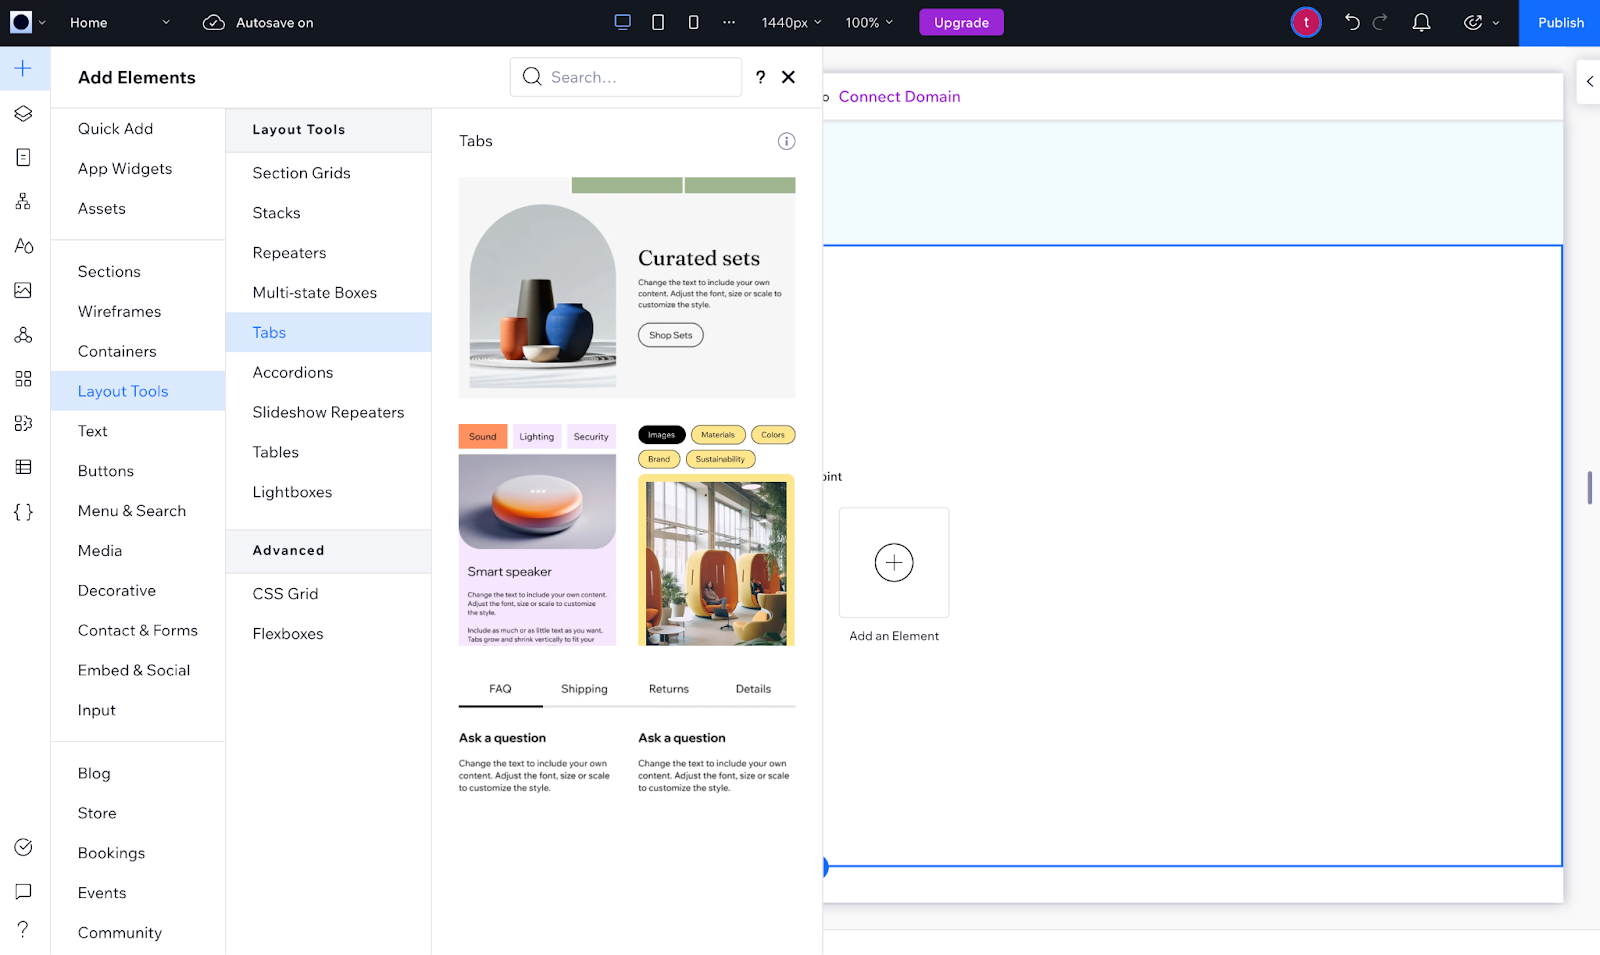Click the Redo arrow
Screen dimensions: 1600x955
[1380, 22]
